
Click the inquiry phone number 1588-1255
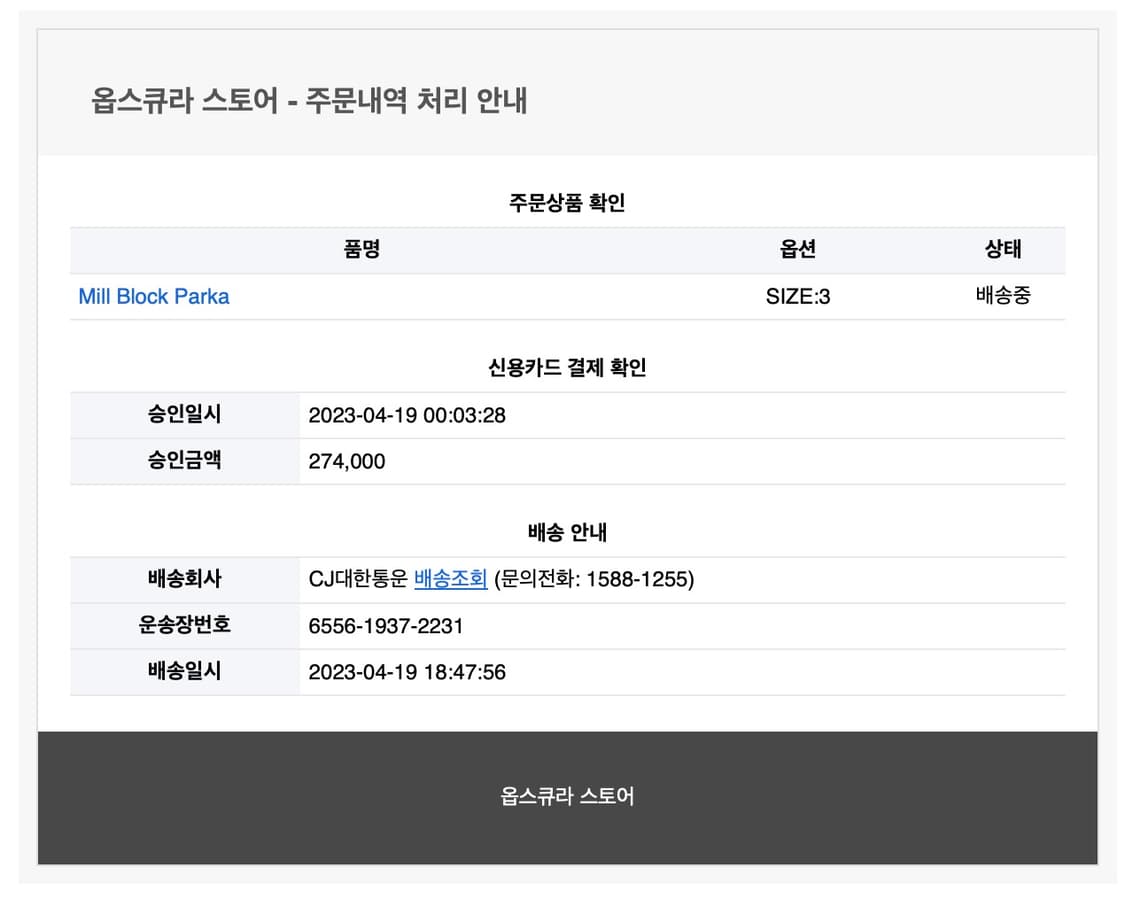click(639, 579)
